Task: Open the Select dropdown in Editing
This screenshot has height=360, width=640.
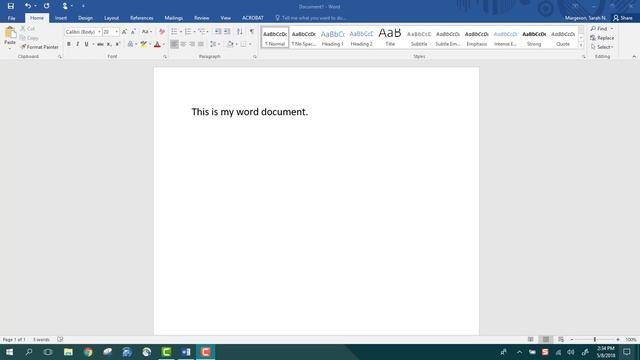Action: pos(602,47)
